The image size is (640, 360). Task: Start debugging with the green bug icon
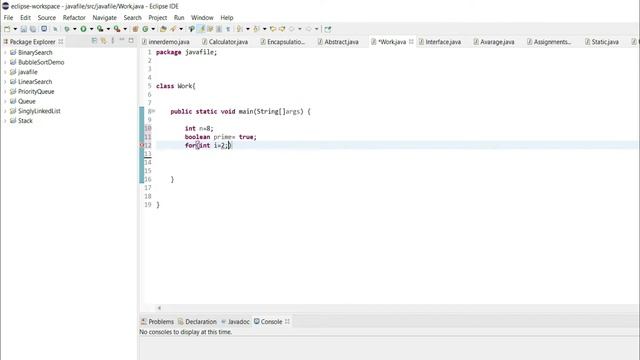(67, 29)
